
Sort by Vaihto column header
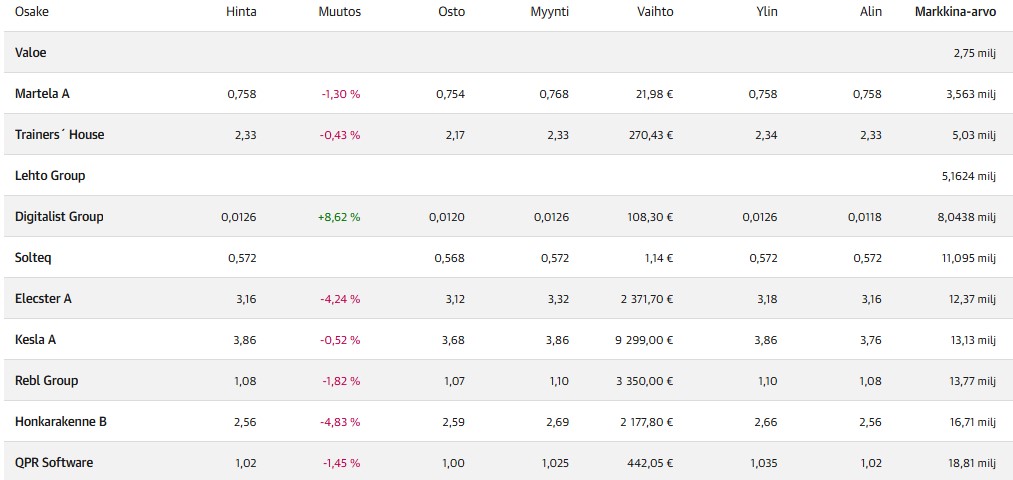(x=655, y=12)
